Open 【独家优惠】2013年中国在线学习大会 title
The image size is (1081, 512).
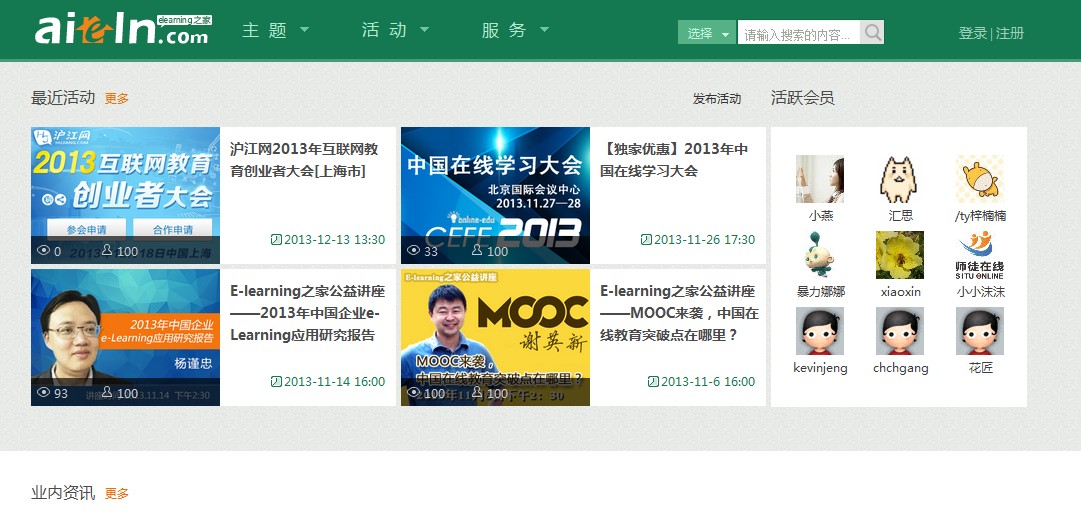(674, 160)
